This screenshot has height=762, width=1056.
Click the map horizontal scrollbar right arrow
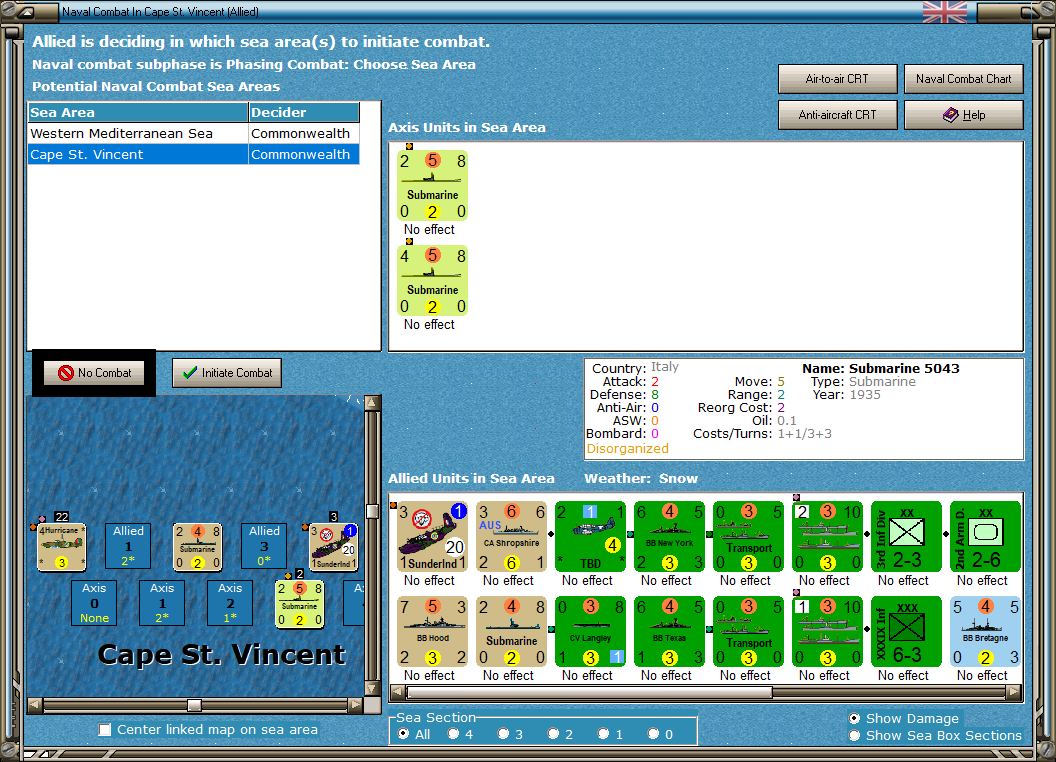pos(356,705)
